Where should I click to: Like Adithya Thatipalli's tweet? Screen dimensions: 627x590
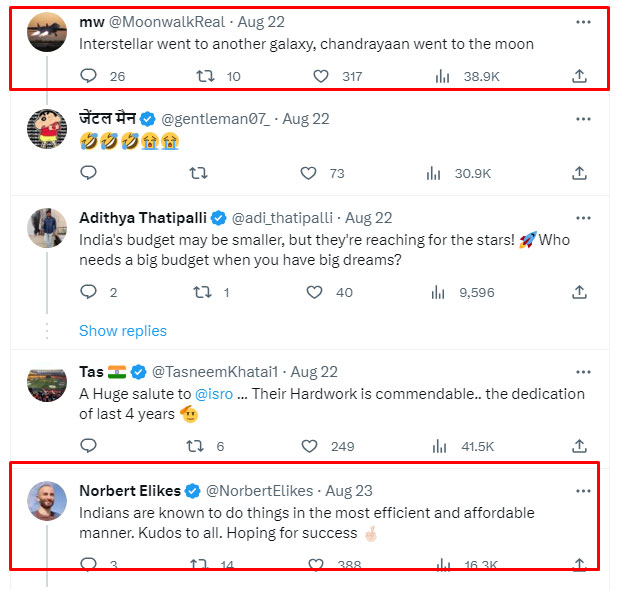[315, 293]
